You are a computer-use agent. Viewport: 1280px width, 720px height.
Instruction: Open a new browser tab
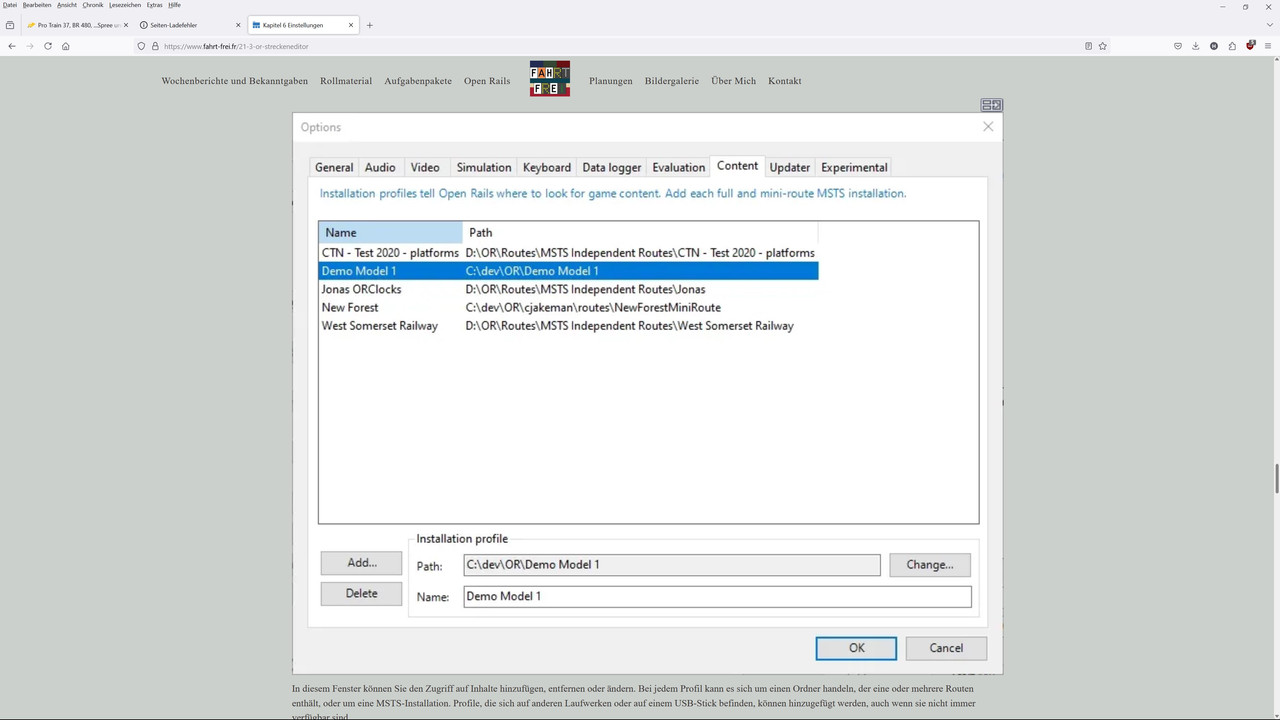(369, 25)
